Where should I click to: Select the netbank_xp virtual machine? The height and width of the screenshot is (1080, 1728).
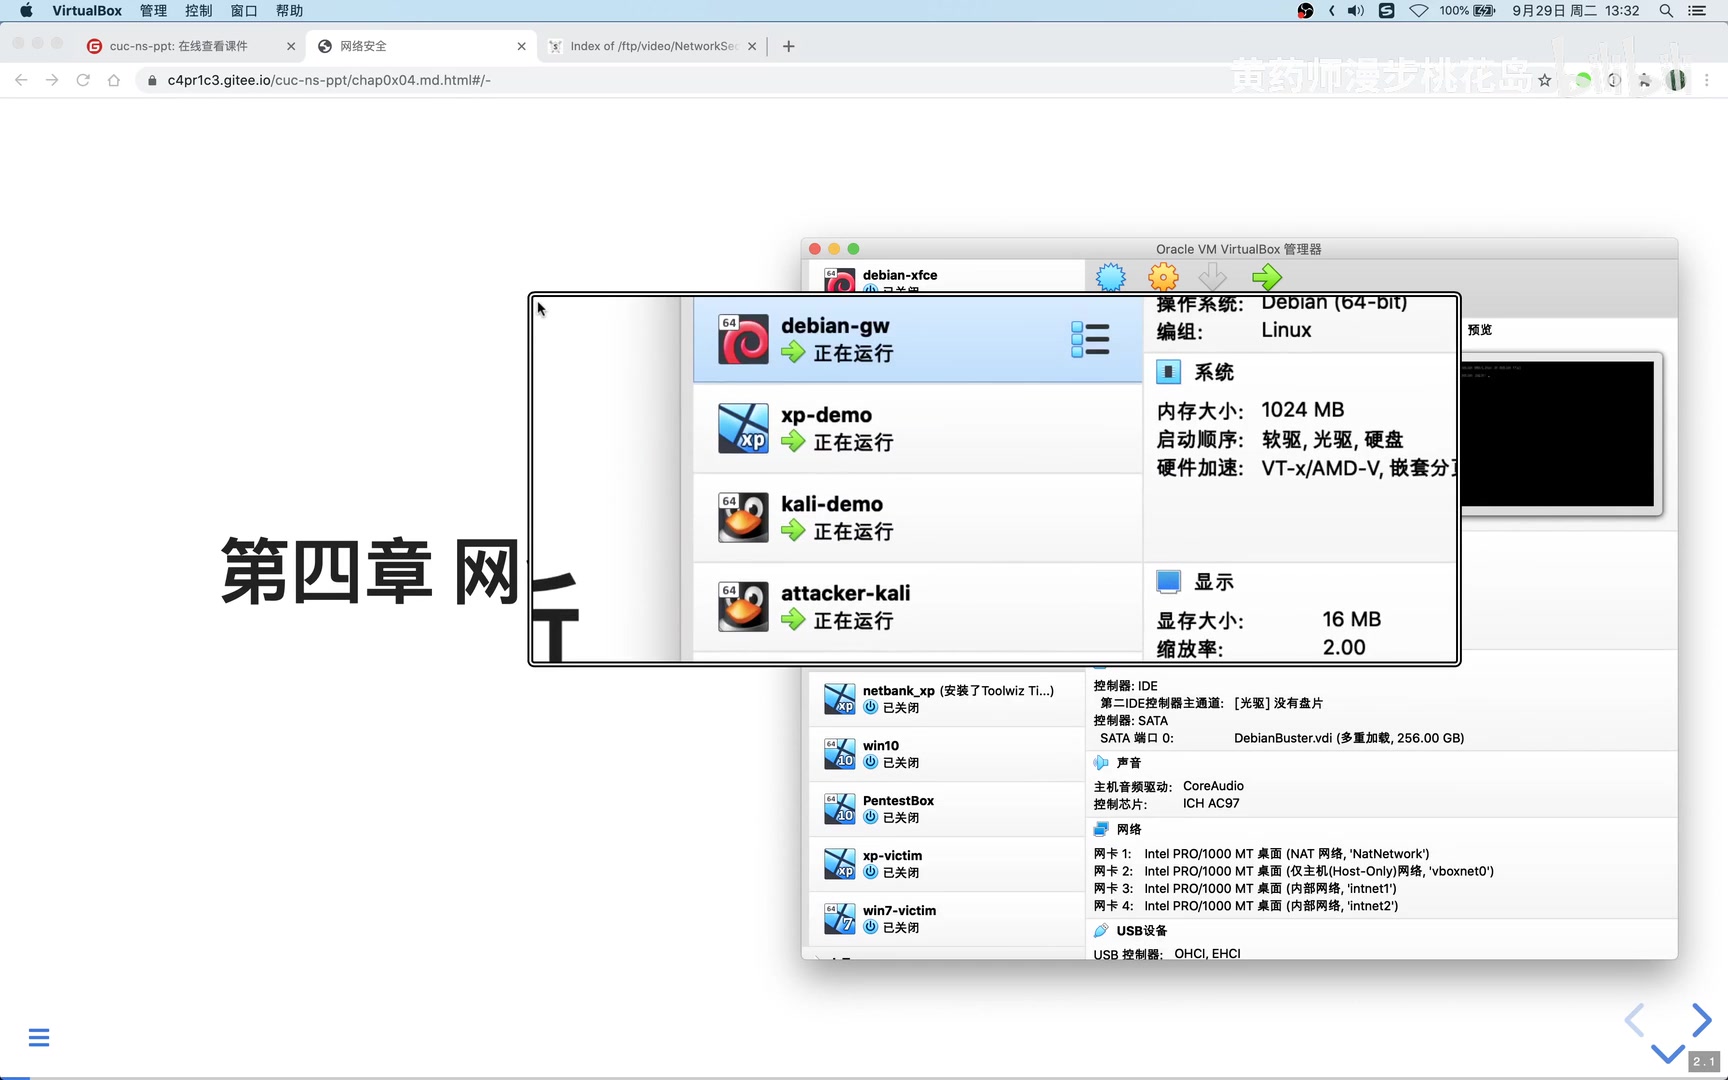[x=945, y=699]
